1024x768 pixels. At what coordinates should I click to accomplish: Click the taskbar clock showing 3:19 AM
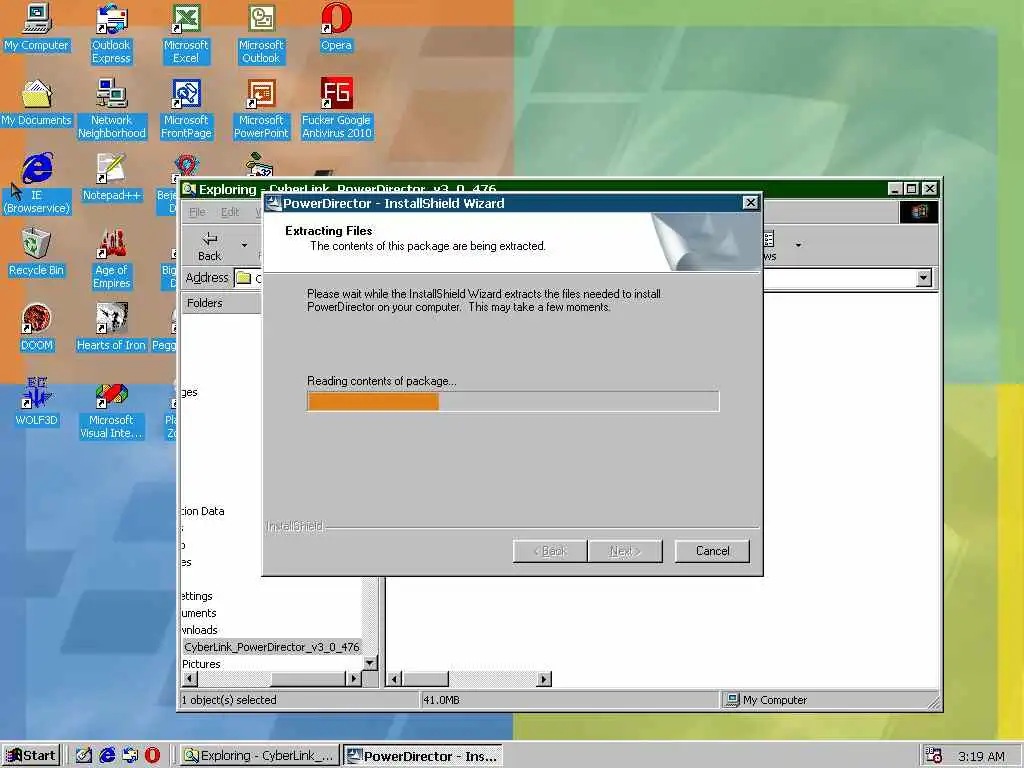click(981, 756)
